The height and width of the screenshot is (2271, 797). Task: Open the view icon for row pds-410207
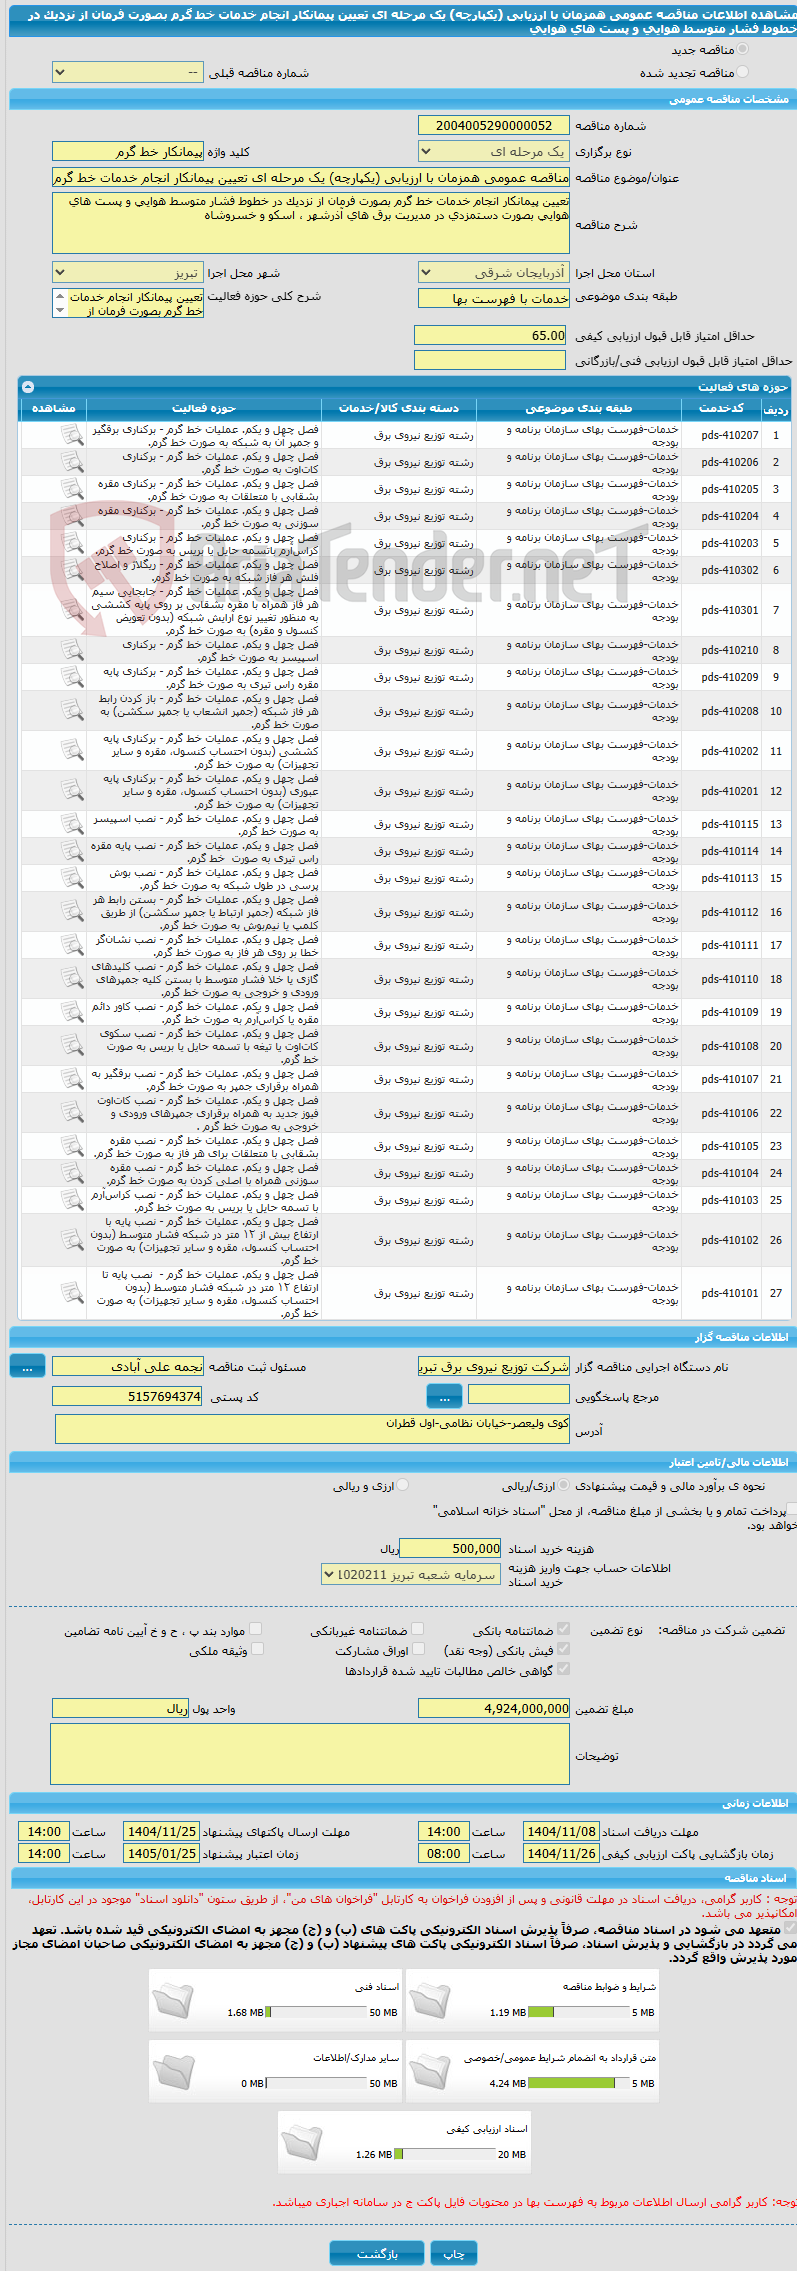pyautogui.click(x=71, y=435)
